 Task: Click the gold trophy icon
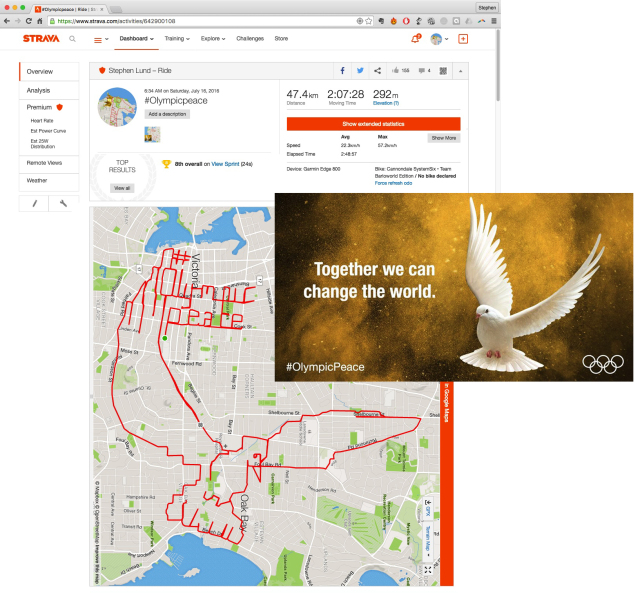click(166, 164)
